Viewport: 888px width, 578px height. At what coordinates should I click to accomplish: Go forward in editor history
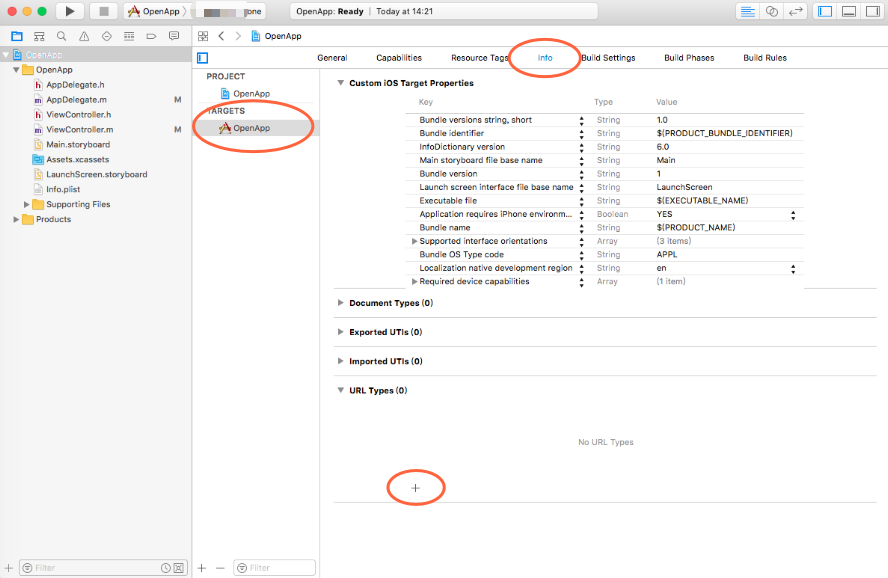(x=238, y=36)
